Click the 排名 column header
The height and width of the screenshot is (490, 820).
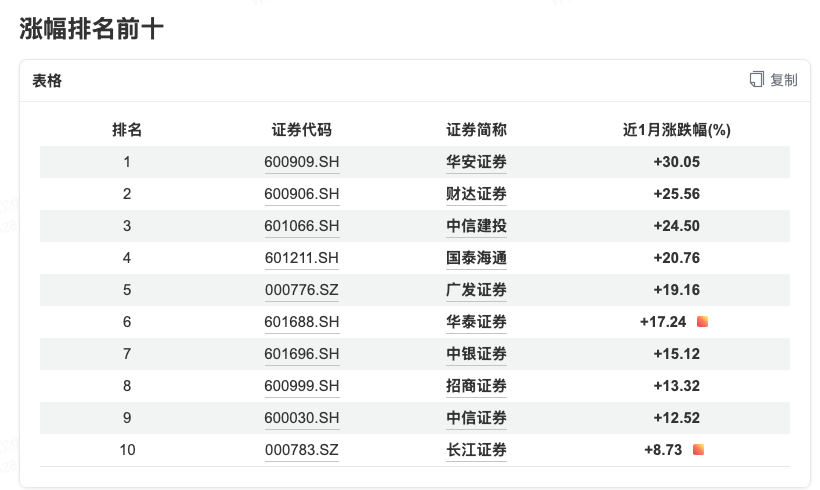127,130
